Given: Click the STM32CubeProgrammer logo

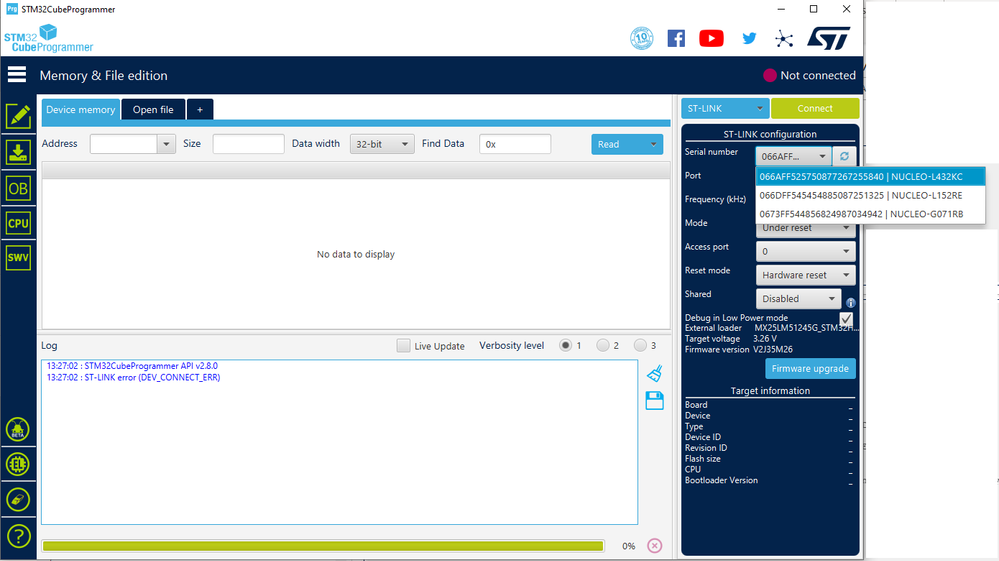Looking at the screenshot, I should coord(48,39).
